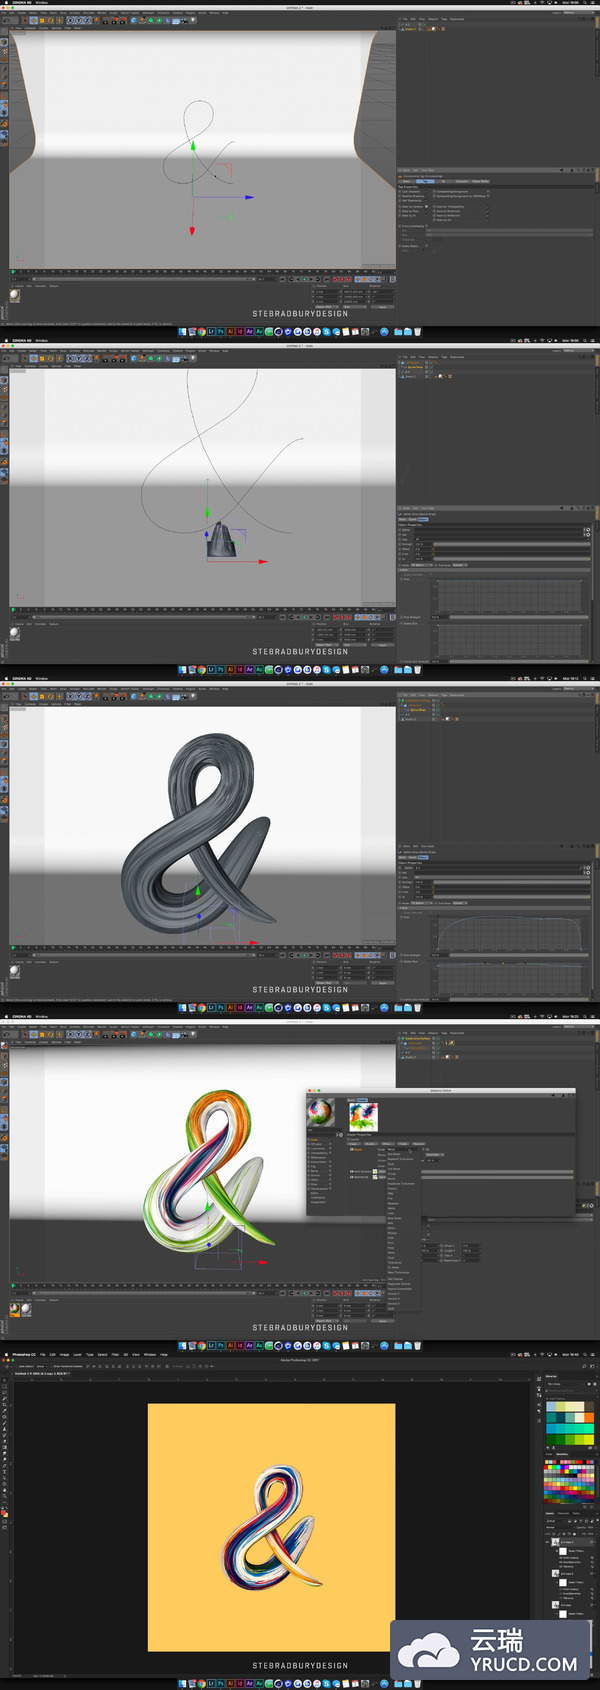Click Spline Pen icon in spline-only Cinema 4D toolbar
The image size is (600, 1690).
click(x=142, y=20)
